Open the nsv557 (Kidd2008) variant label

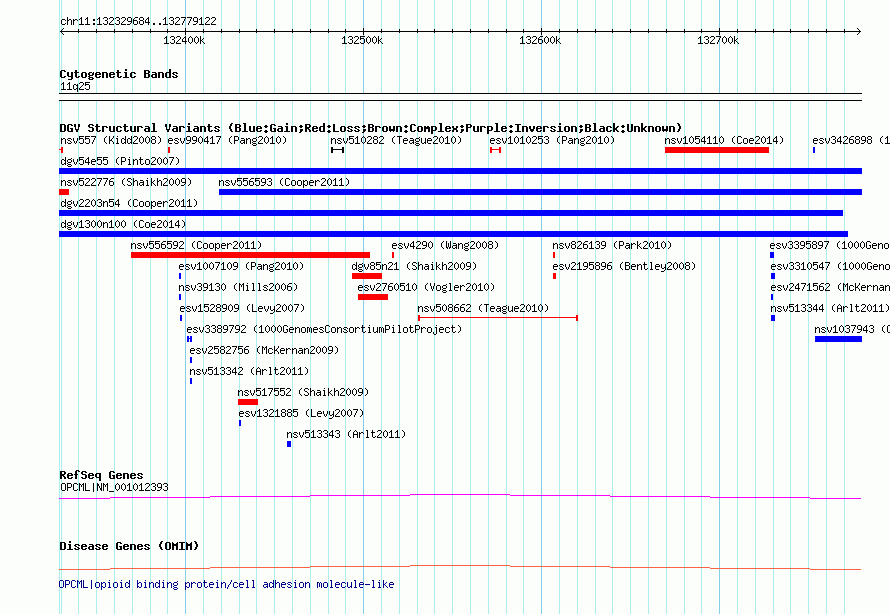111,140
